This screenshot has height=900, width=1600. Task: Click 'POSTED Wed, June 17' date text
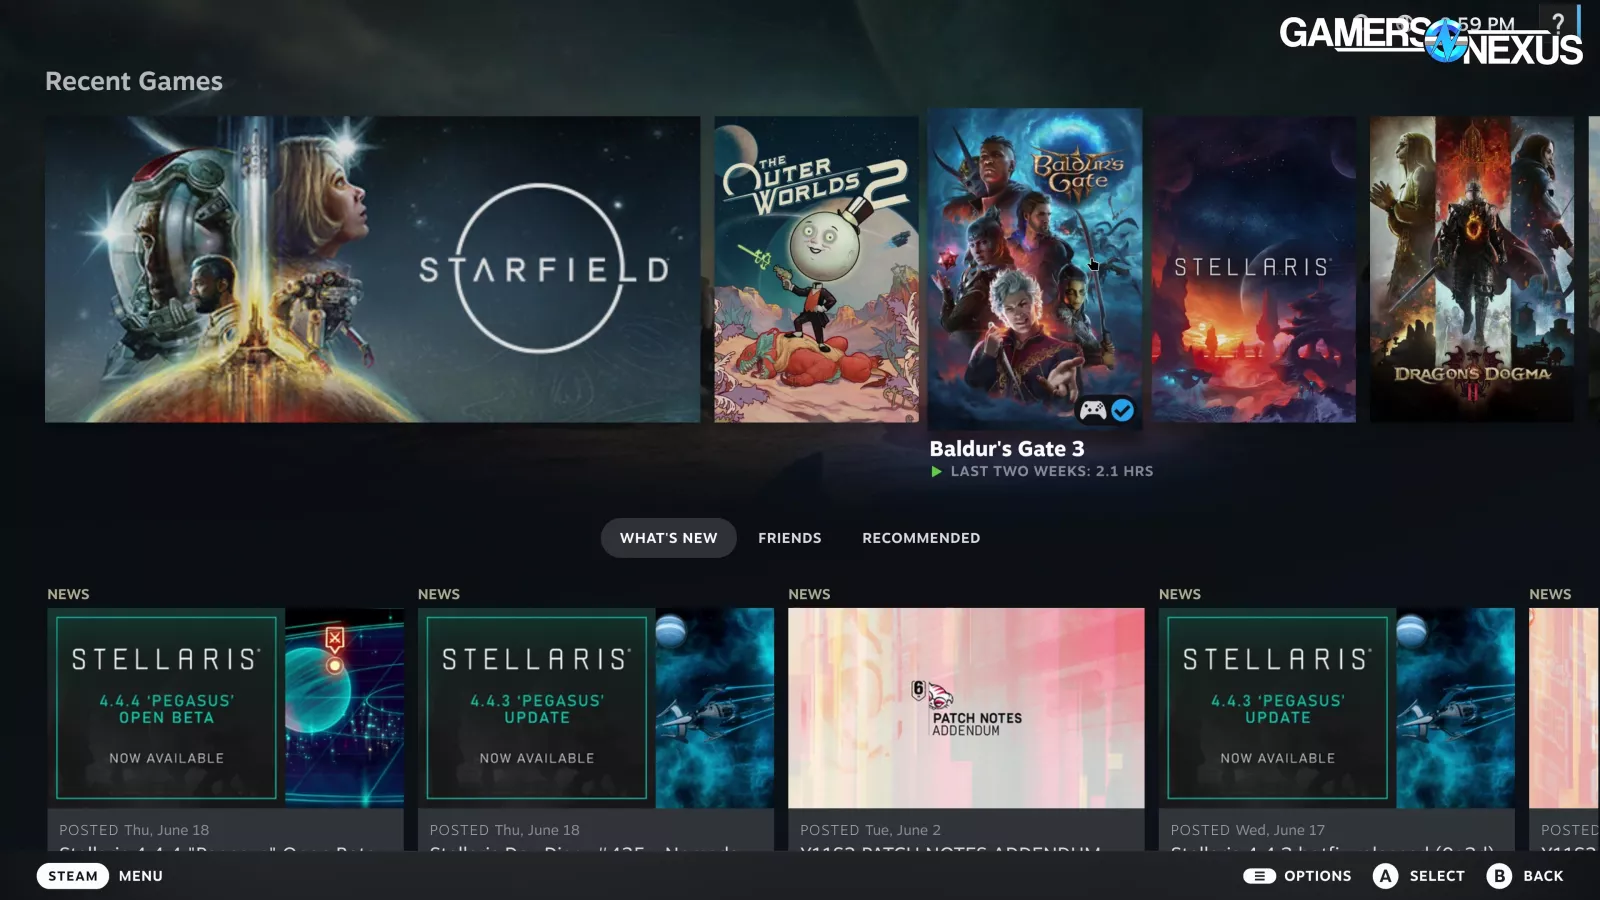coord(1248,830)
